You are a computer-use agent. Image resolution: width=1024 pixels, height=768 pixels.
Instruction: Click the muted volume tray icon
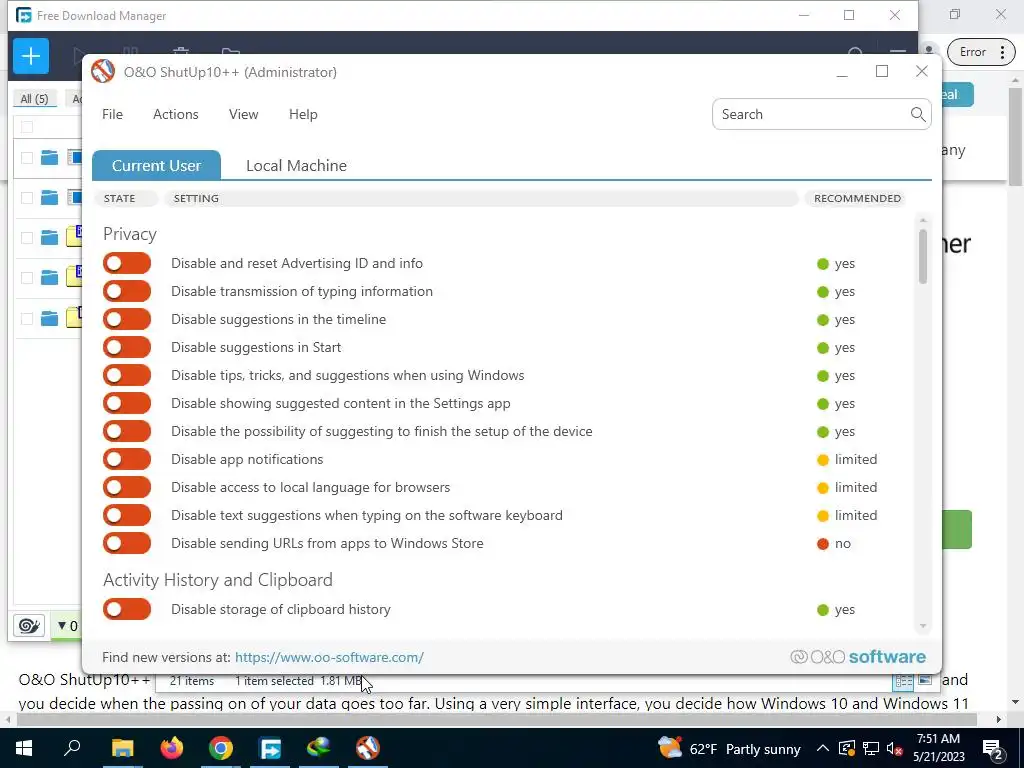(x=894, y=749)
